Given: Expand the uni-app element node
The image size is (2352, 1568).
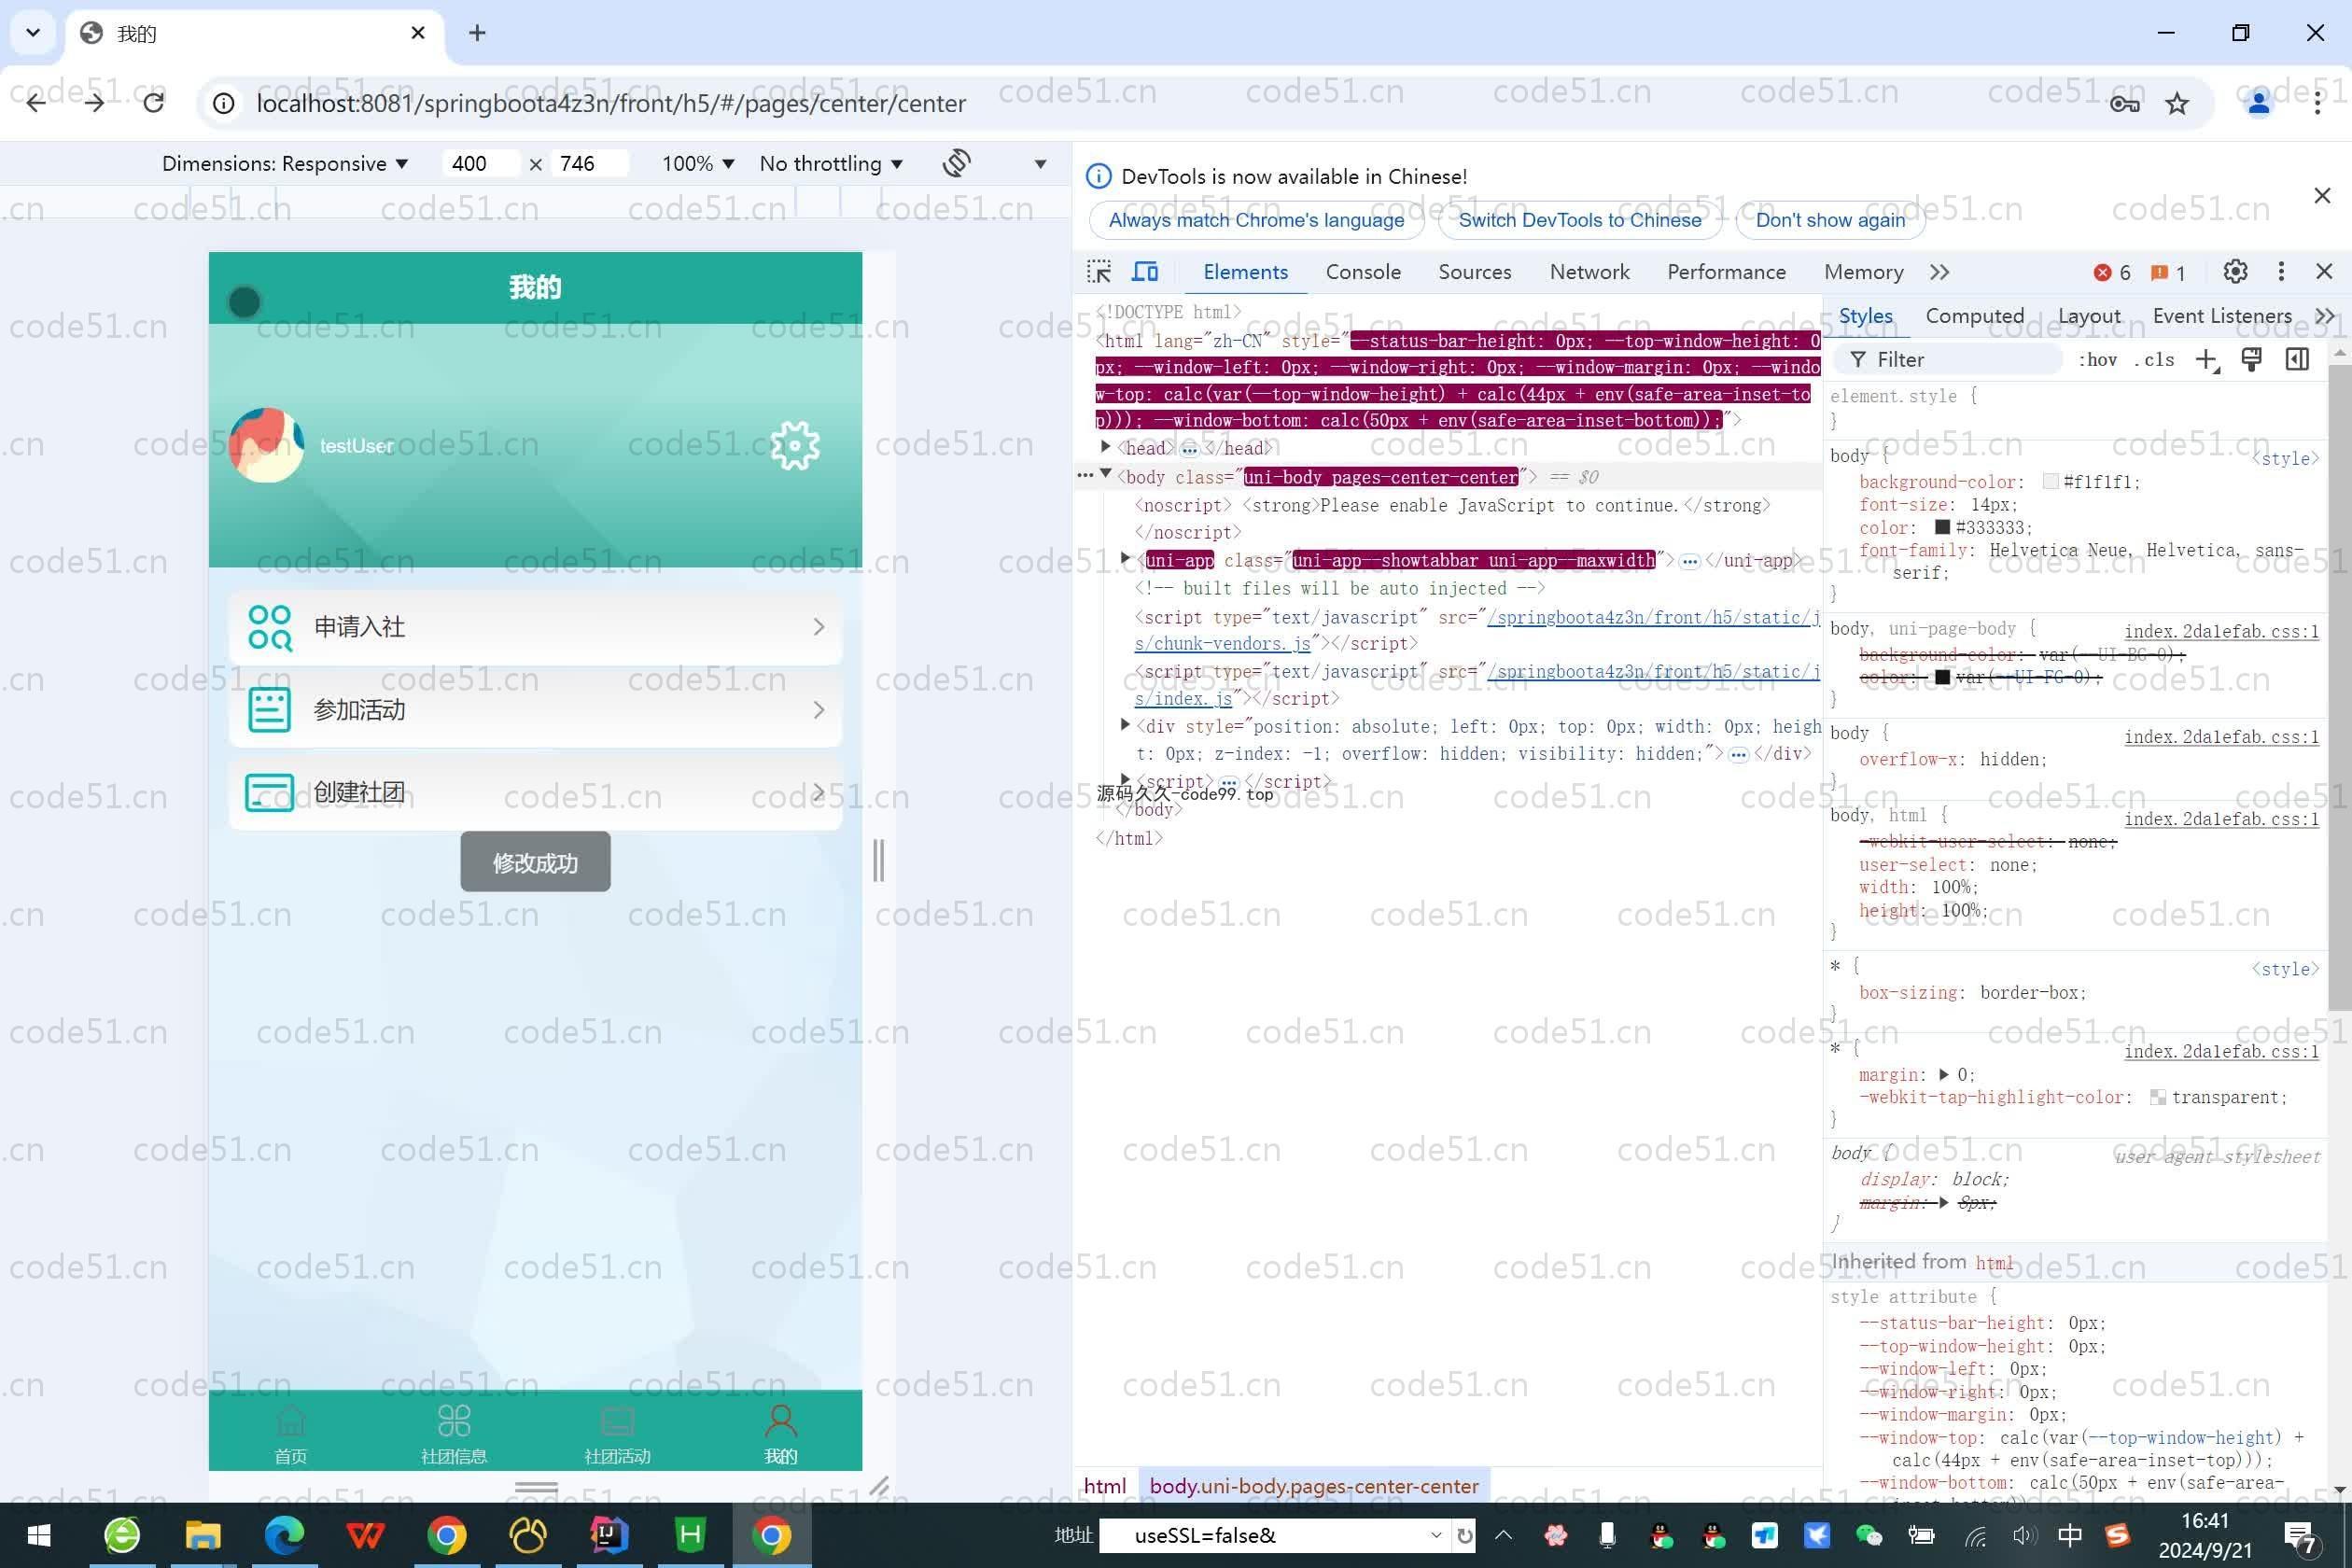Looking at the screenshot, I should (x=1125, y=559).
